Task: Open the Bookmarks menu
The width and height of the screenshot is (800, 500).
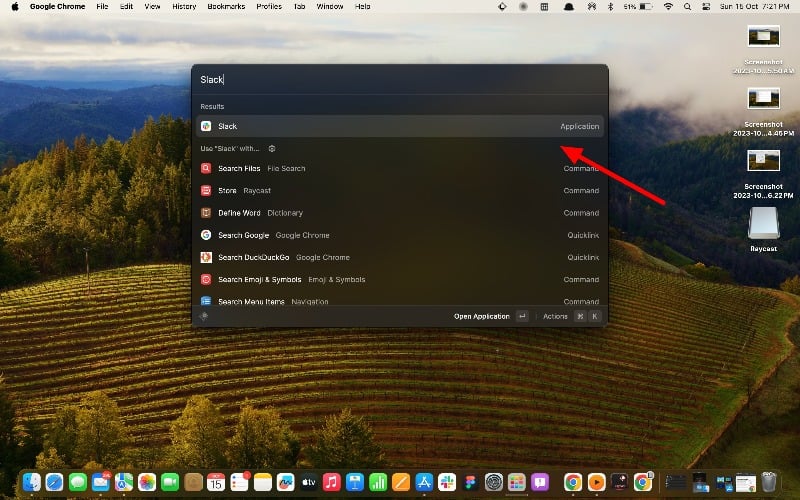Action: tap(227, 6)
